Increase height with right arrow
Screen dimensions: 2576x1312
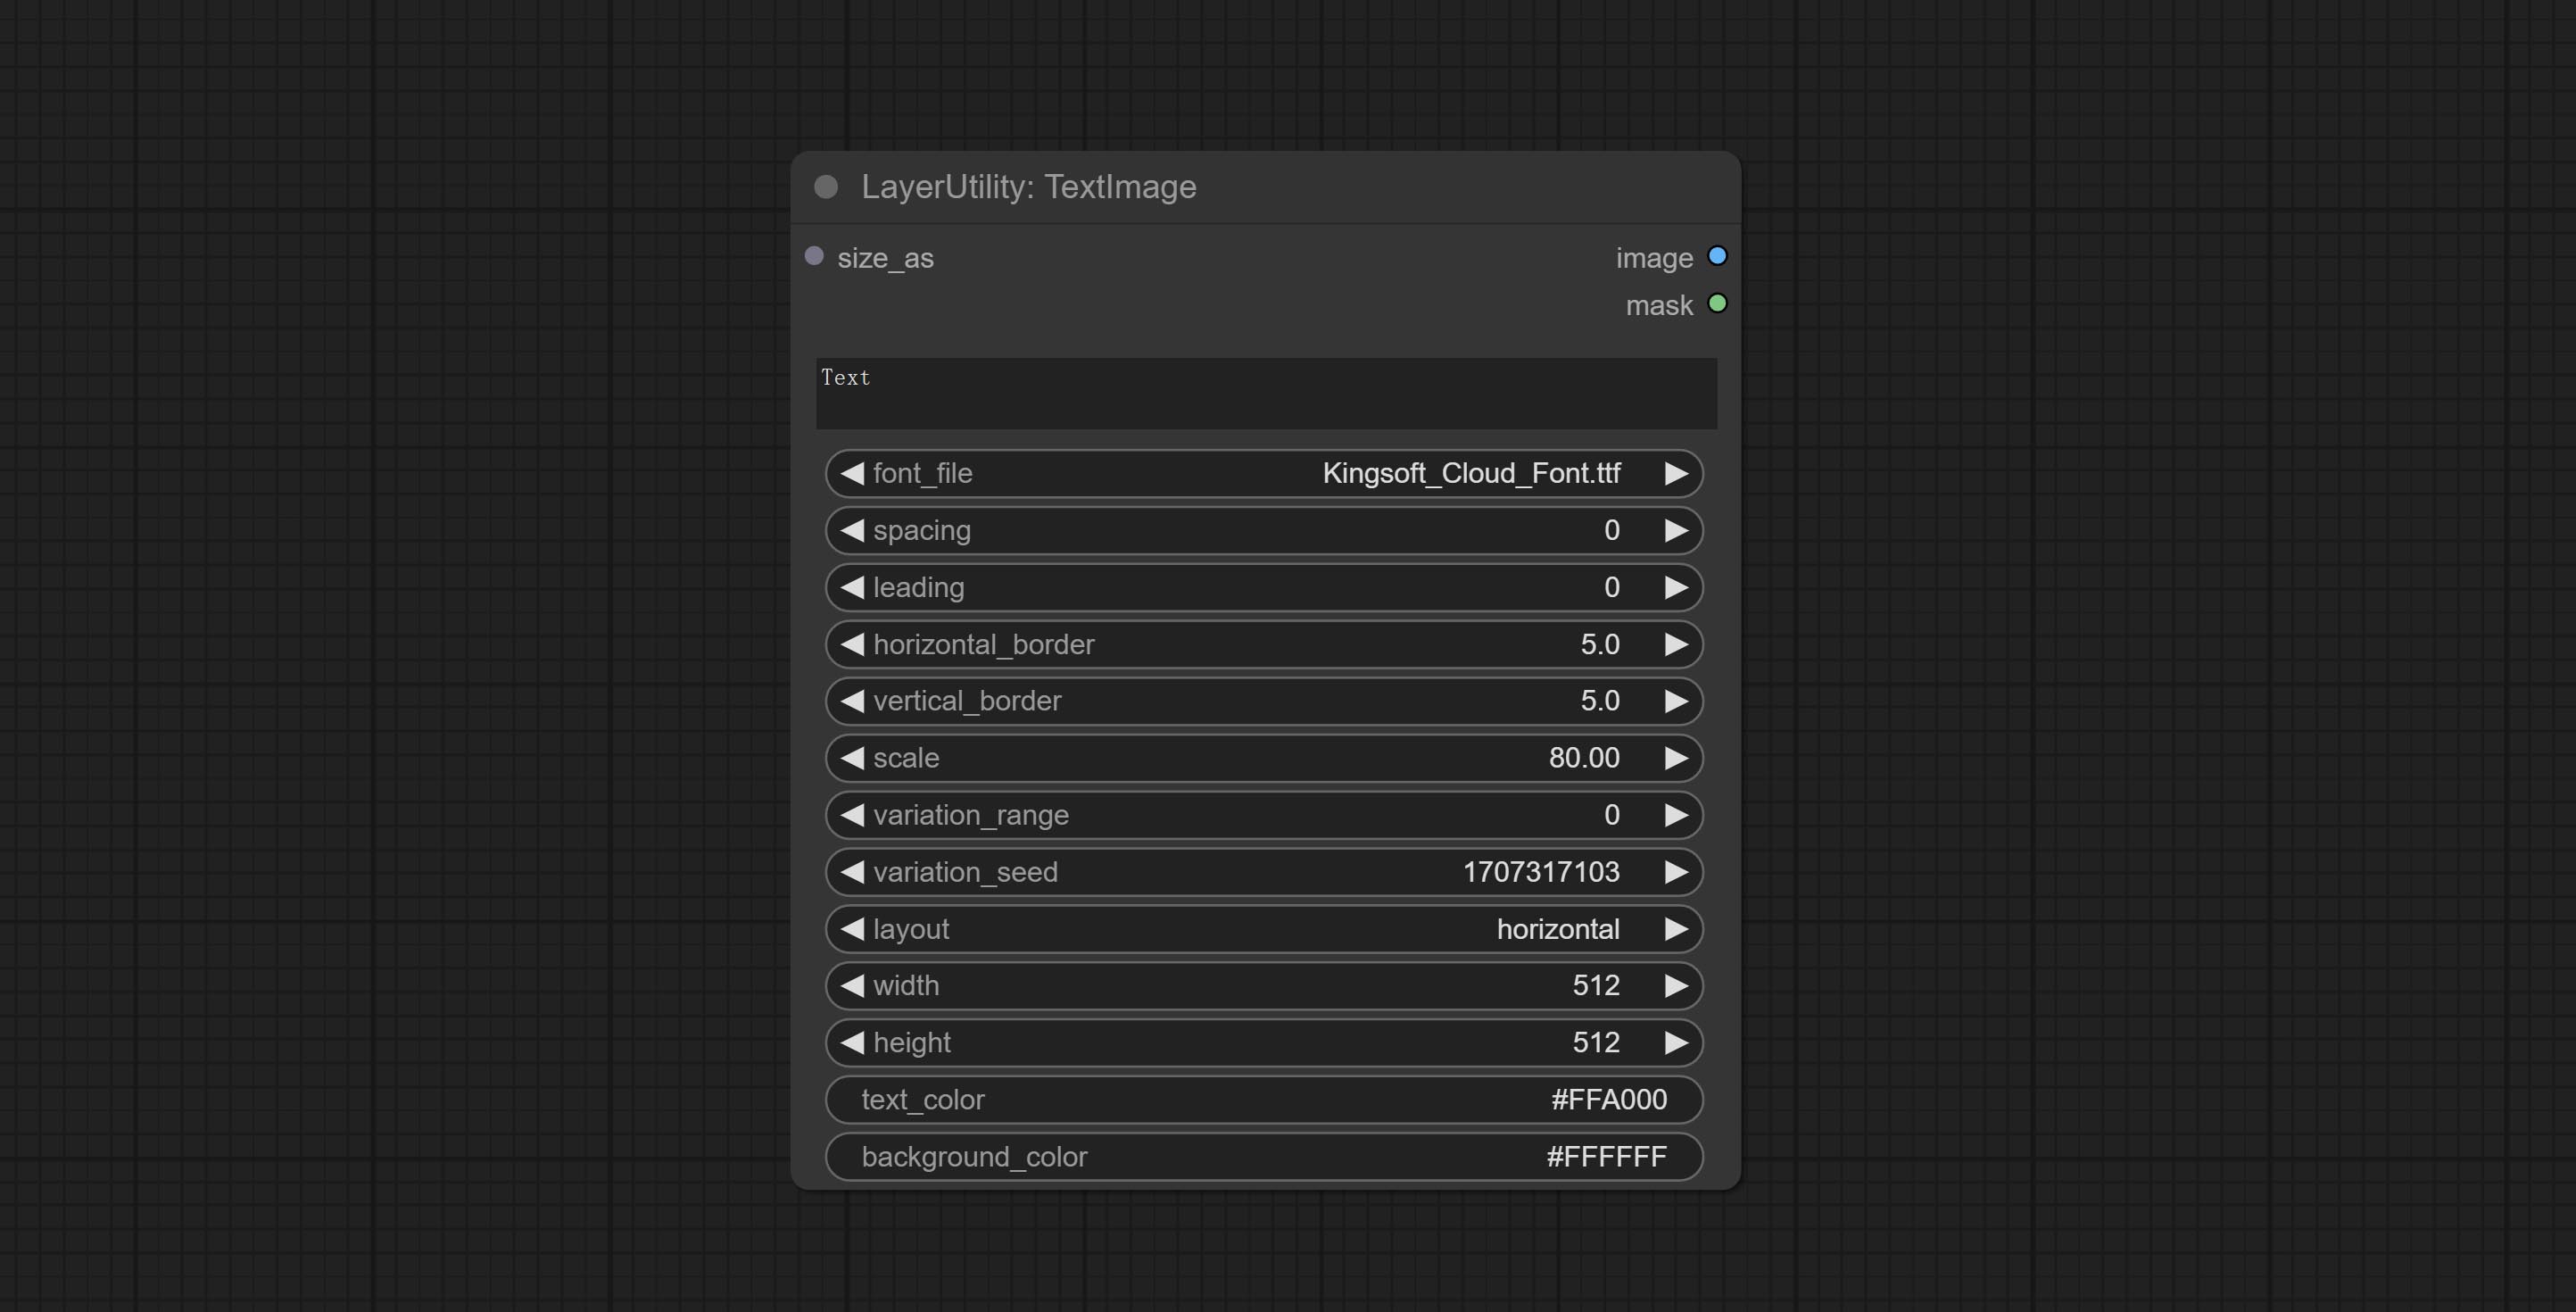(1676, 1043)
